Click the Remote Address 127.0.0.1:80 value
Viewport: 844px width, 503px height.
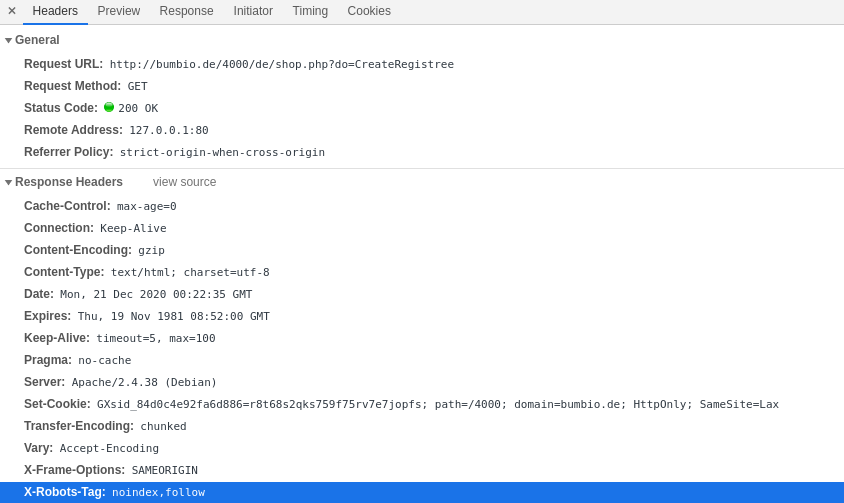pyautogui.click(x=168, y=130)
